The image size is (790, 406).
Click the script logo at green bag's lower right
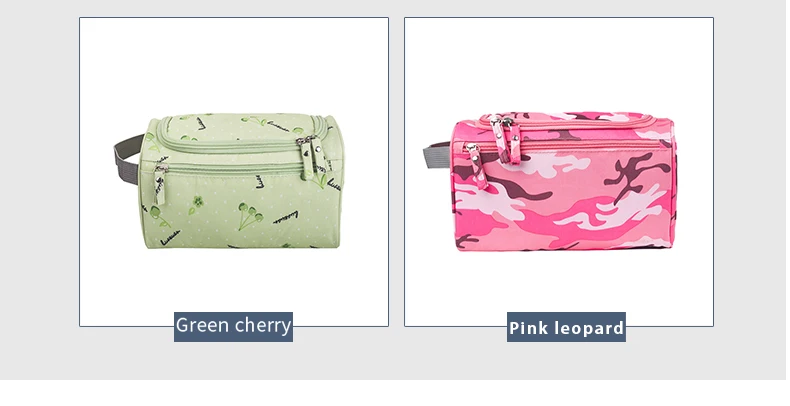click(x=286, y=217)
